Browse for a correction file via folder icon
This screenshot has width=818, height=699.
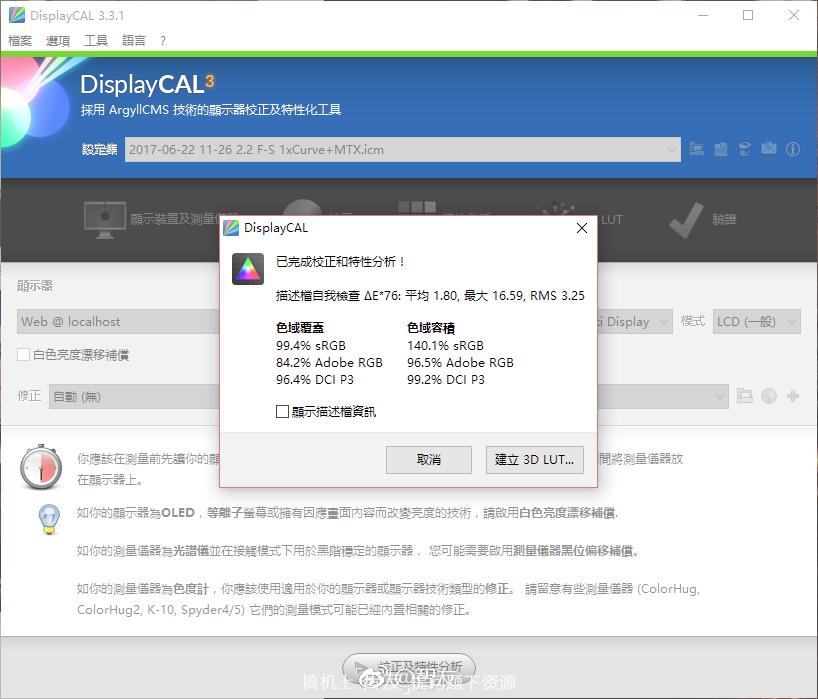click(x=745, y=396)
